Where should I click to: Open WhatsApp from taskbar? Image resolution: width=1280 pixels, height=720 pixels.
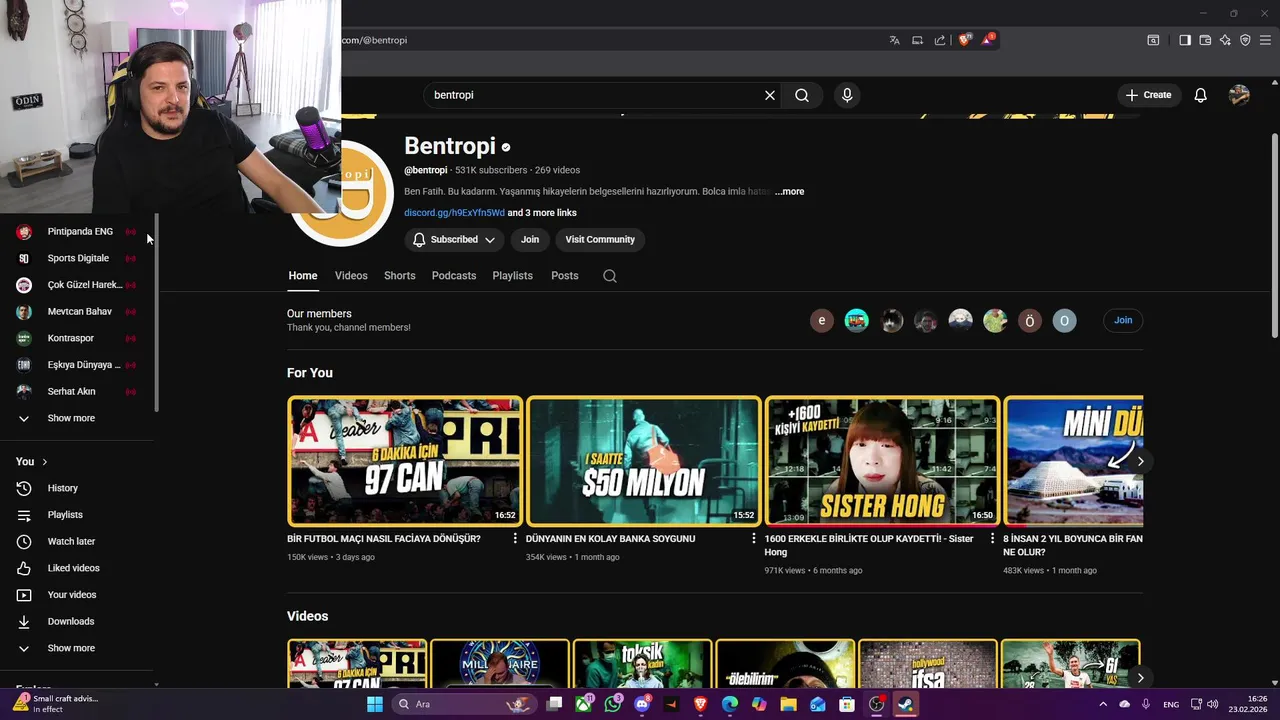pyautogui.click(x=613, y=704)
